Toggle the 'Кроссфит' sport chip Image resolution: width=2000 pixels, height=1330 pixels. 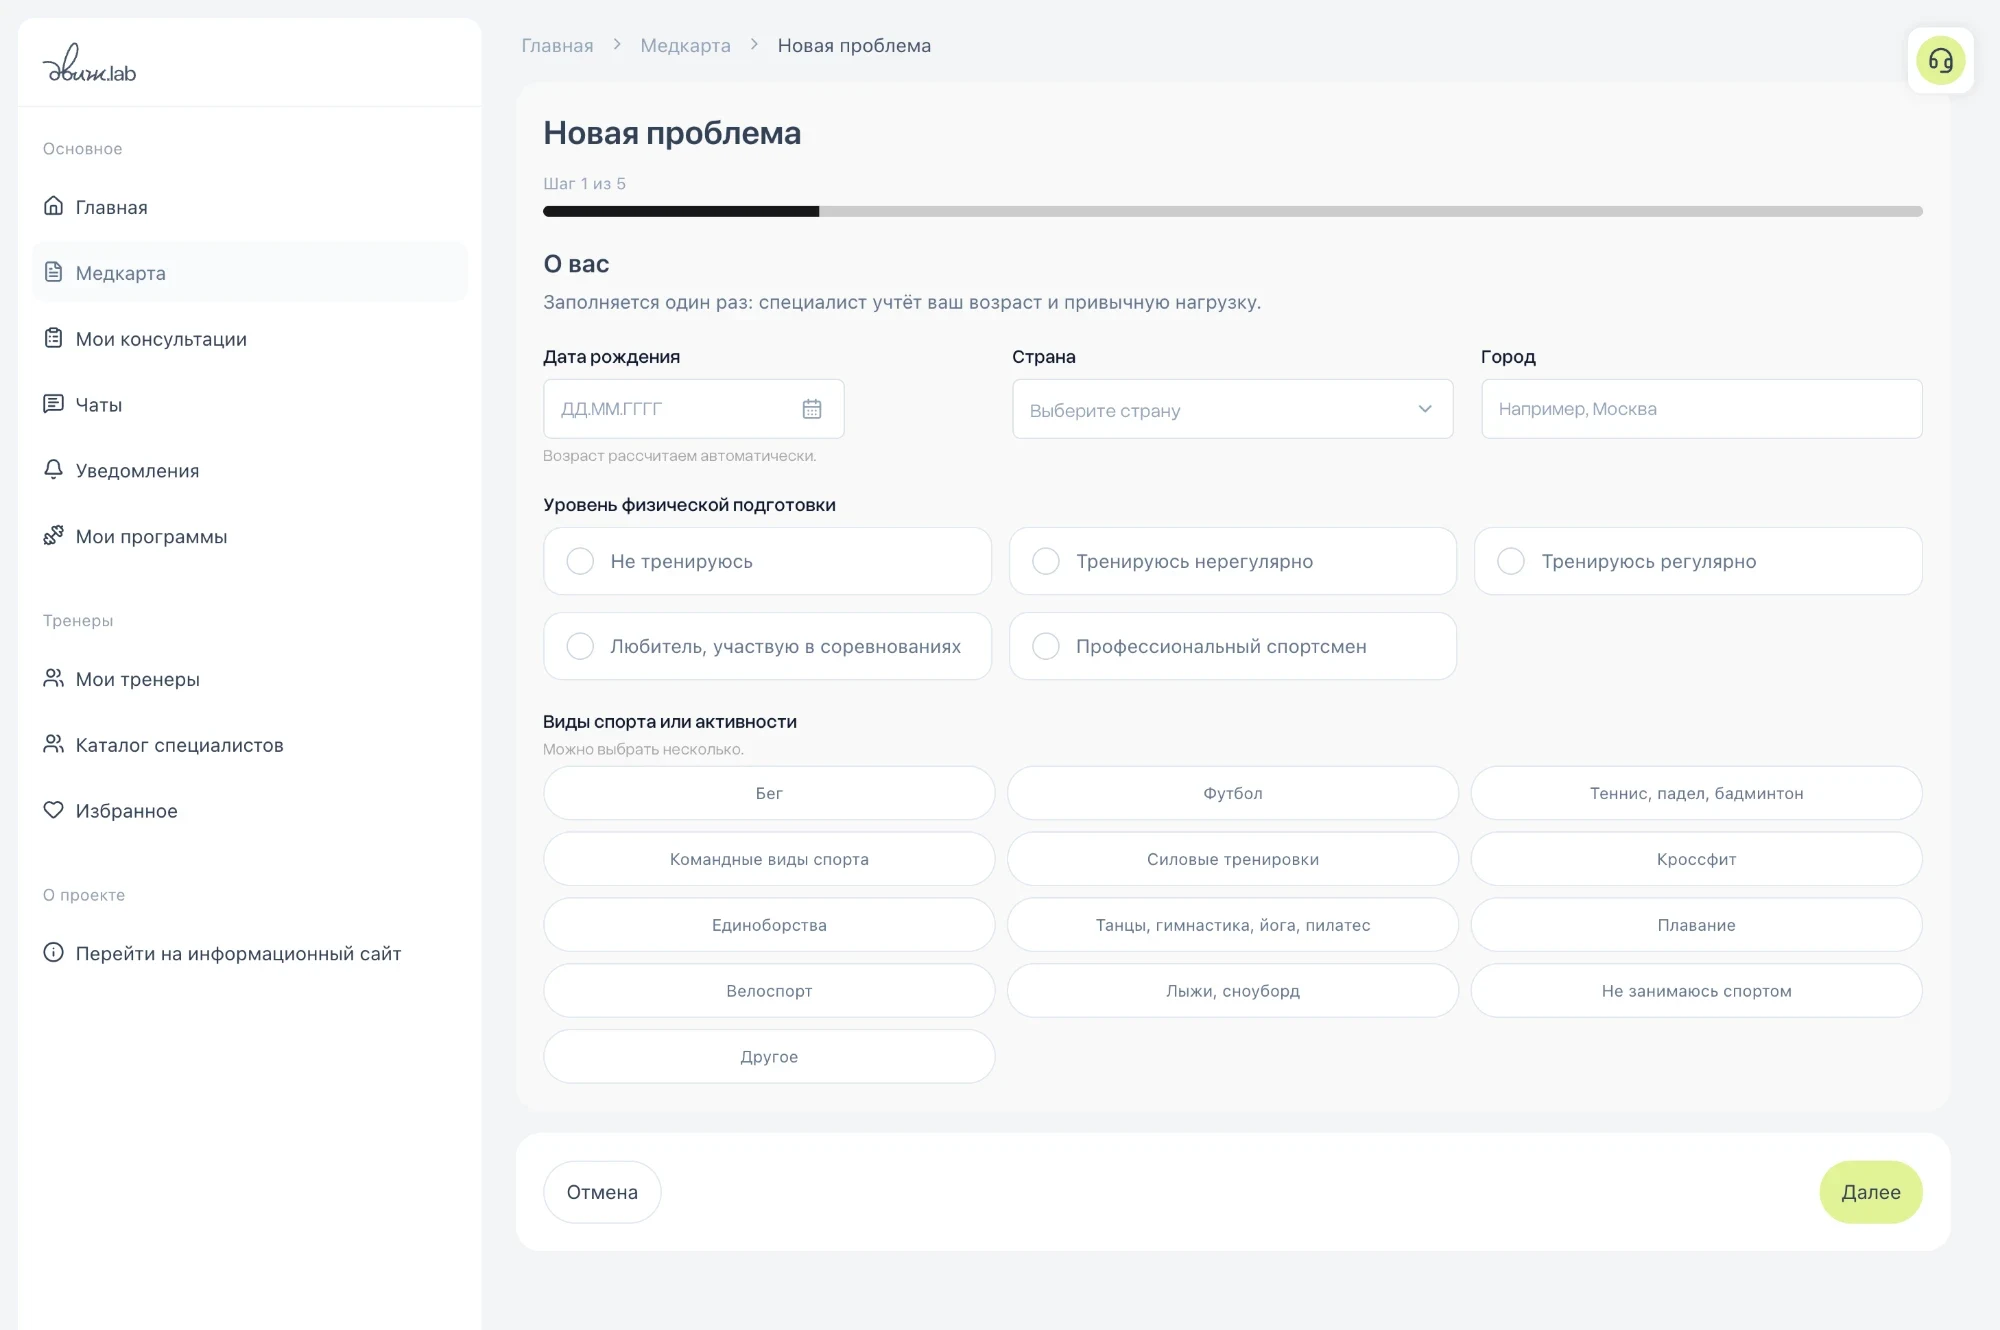(1696, 859)
